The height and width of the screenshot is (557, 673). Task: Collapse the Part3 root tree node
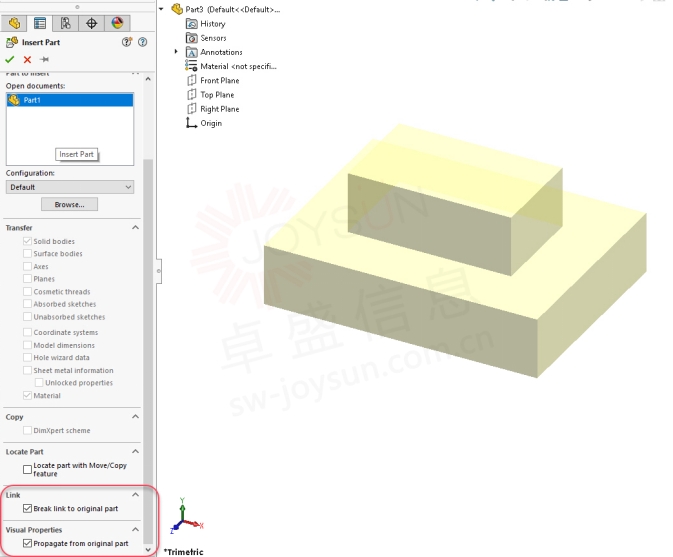tap(161, 9)
